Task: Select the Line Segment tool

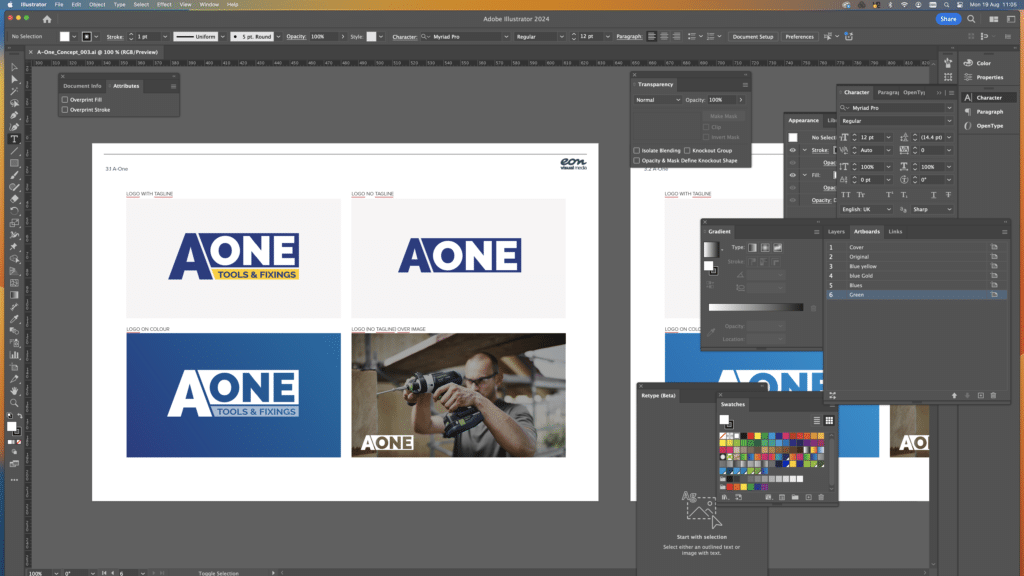Action: (14, 151)
